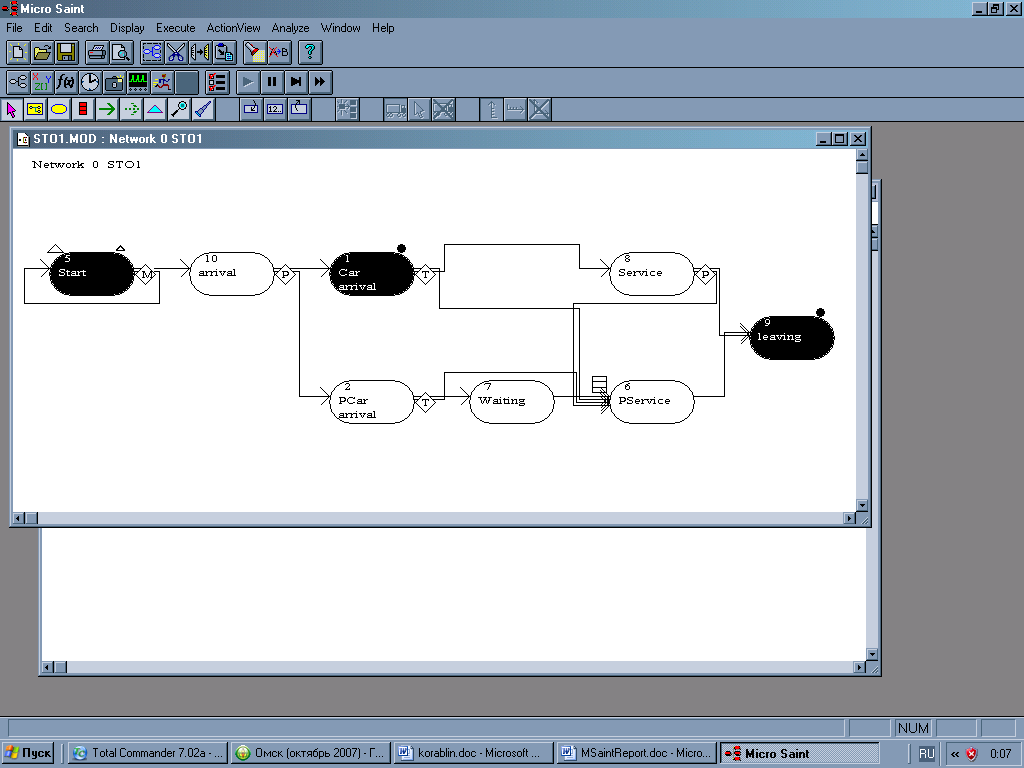Viewport: 1024px width, 768px height.
Task: Open the Пуск start button
Action: (28, 753)
